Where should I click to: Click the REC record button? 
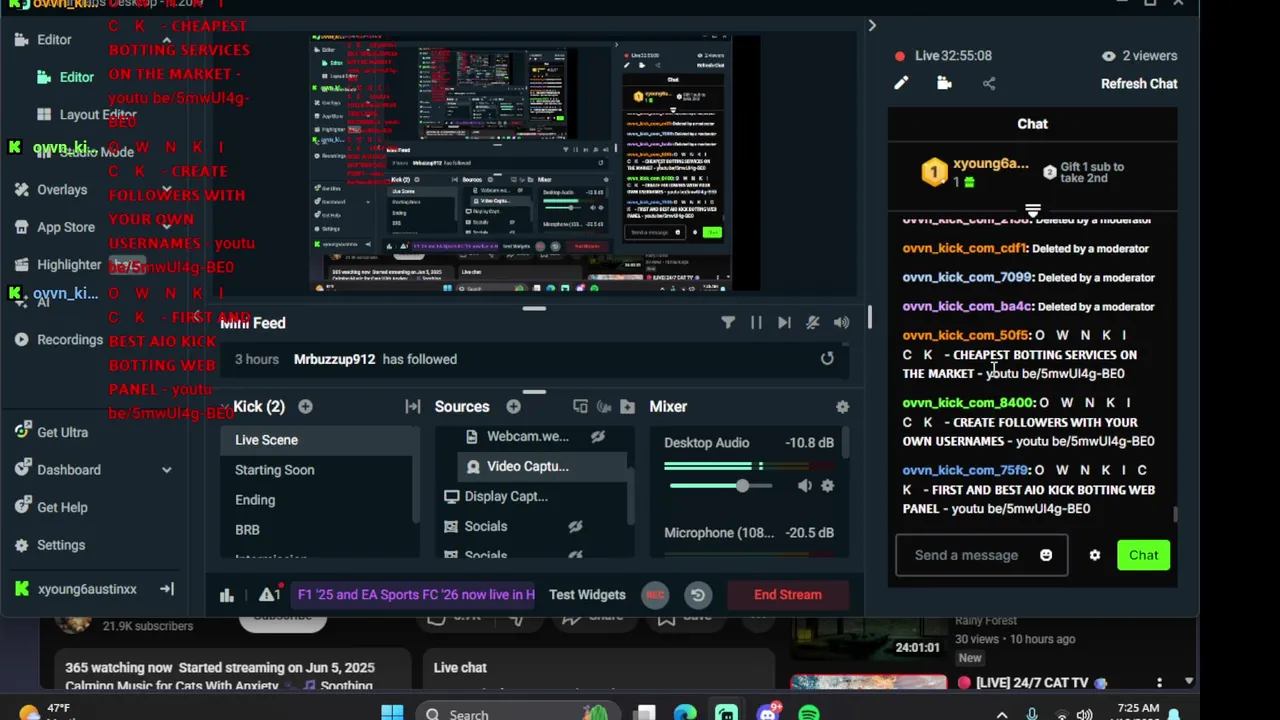pos(655,594)
